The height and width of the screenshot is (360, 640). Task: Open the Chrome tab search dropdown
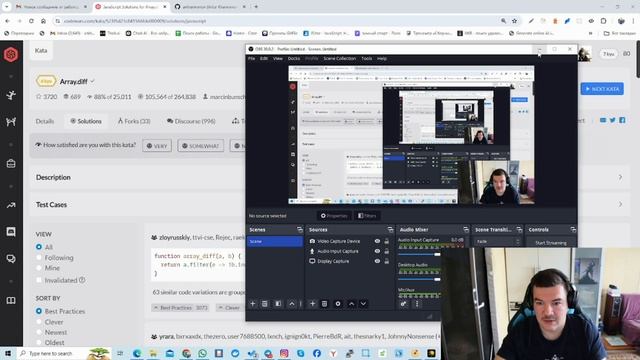pyautogui.click(x=7, y=7)
